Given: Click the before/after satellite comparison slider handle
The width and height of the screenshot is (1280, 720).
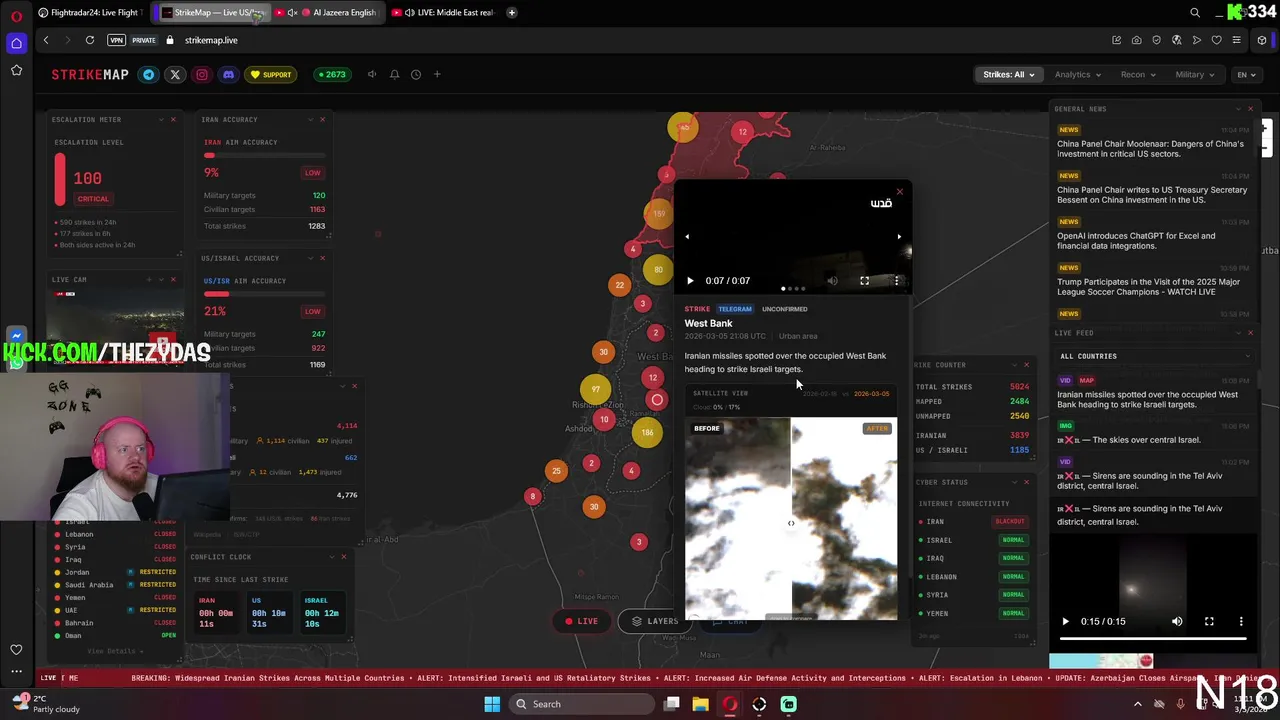Looking at the screenshot, I should point(791,523).
